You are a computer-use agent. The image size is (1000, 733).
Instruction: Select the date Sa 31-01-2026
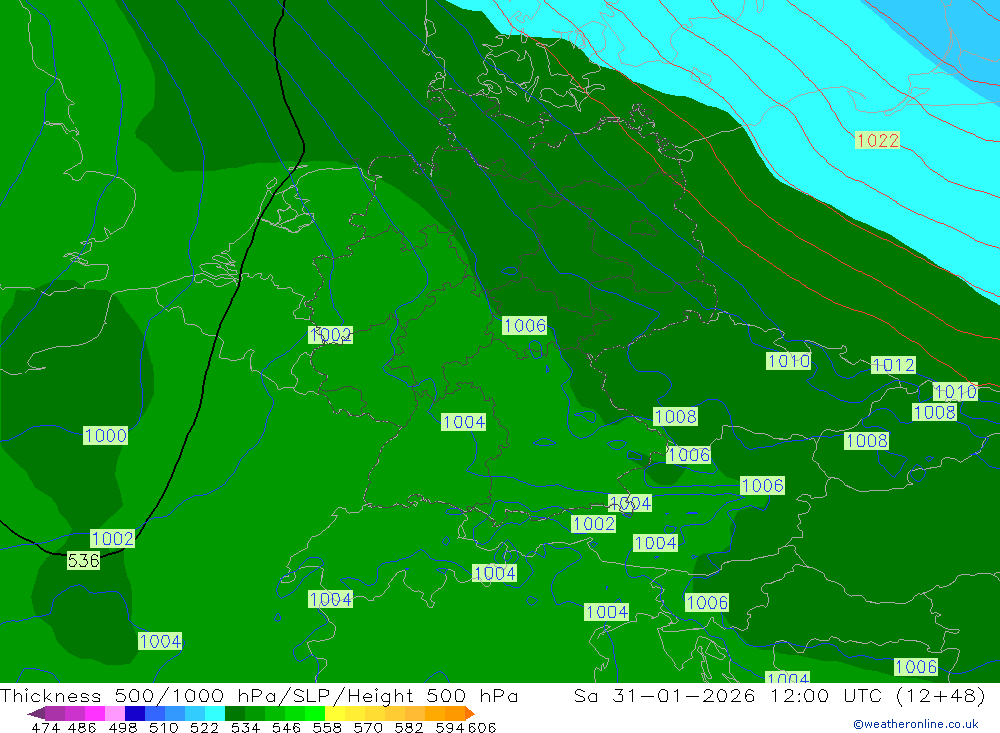(x=665, y=695)
